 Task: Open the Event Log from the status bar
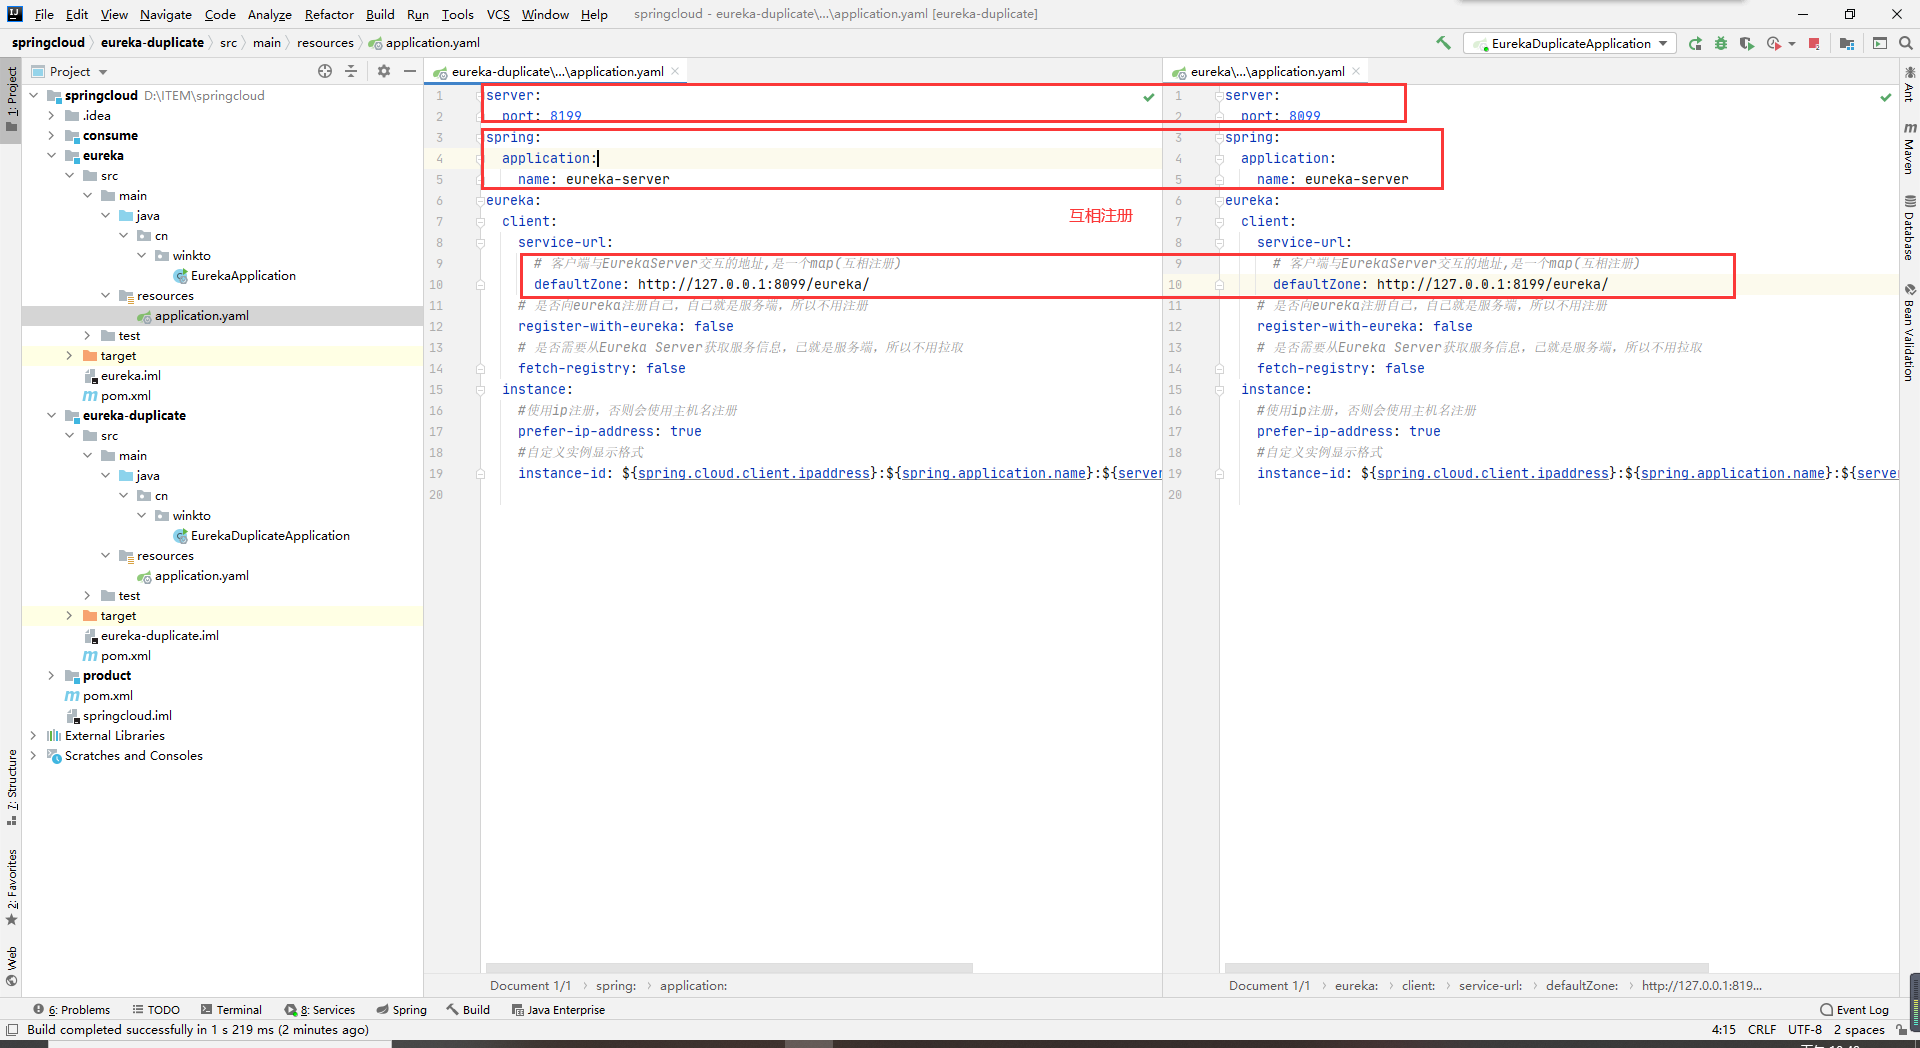[x=1854, y=1010]
